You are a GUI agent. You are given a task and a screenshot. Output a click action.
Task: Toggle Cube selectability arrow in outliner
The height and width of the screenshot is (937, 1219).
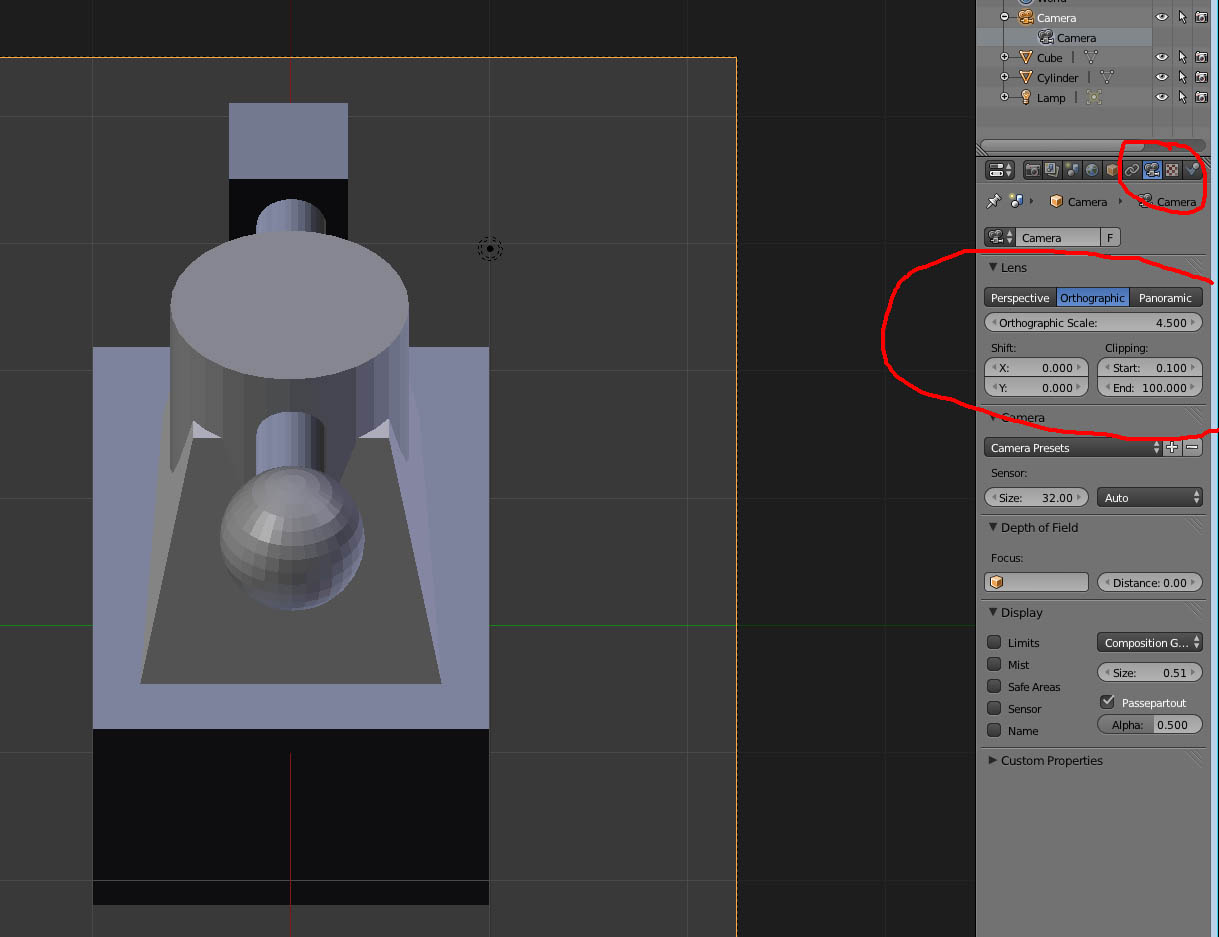pyautogui.click(x=1182, y=58)
